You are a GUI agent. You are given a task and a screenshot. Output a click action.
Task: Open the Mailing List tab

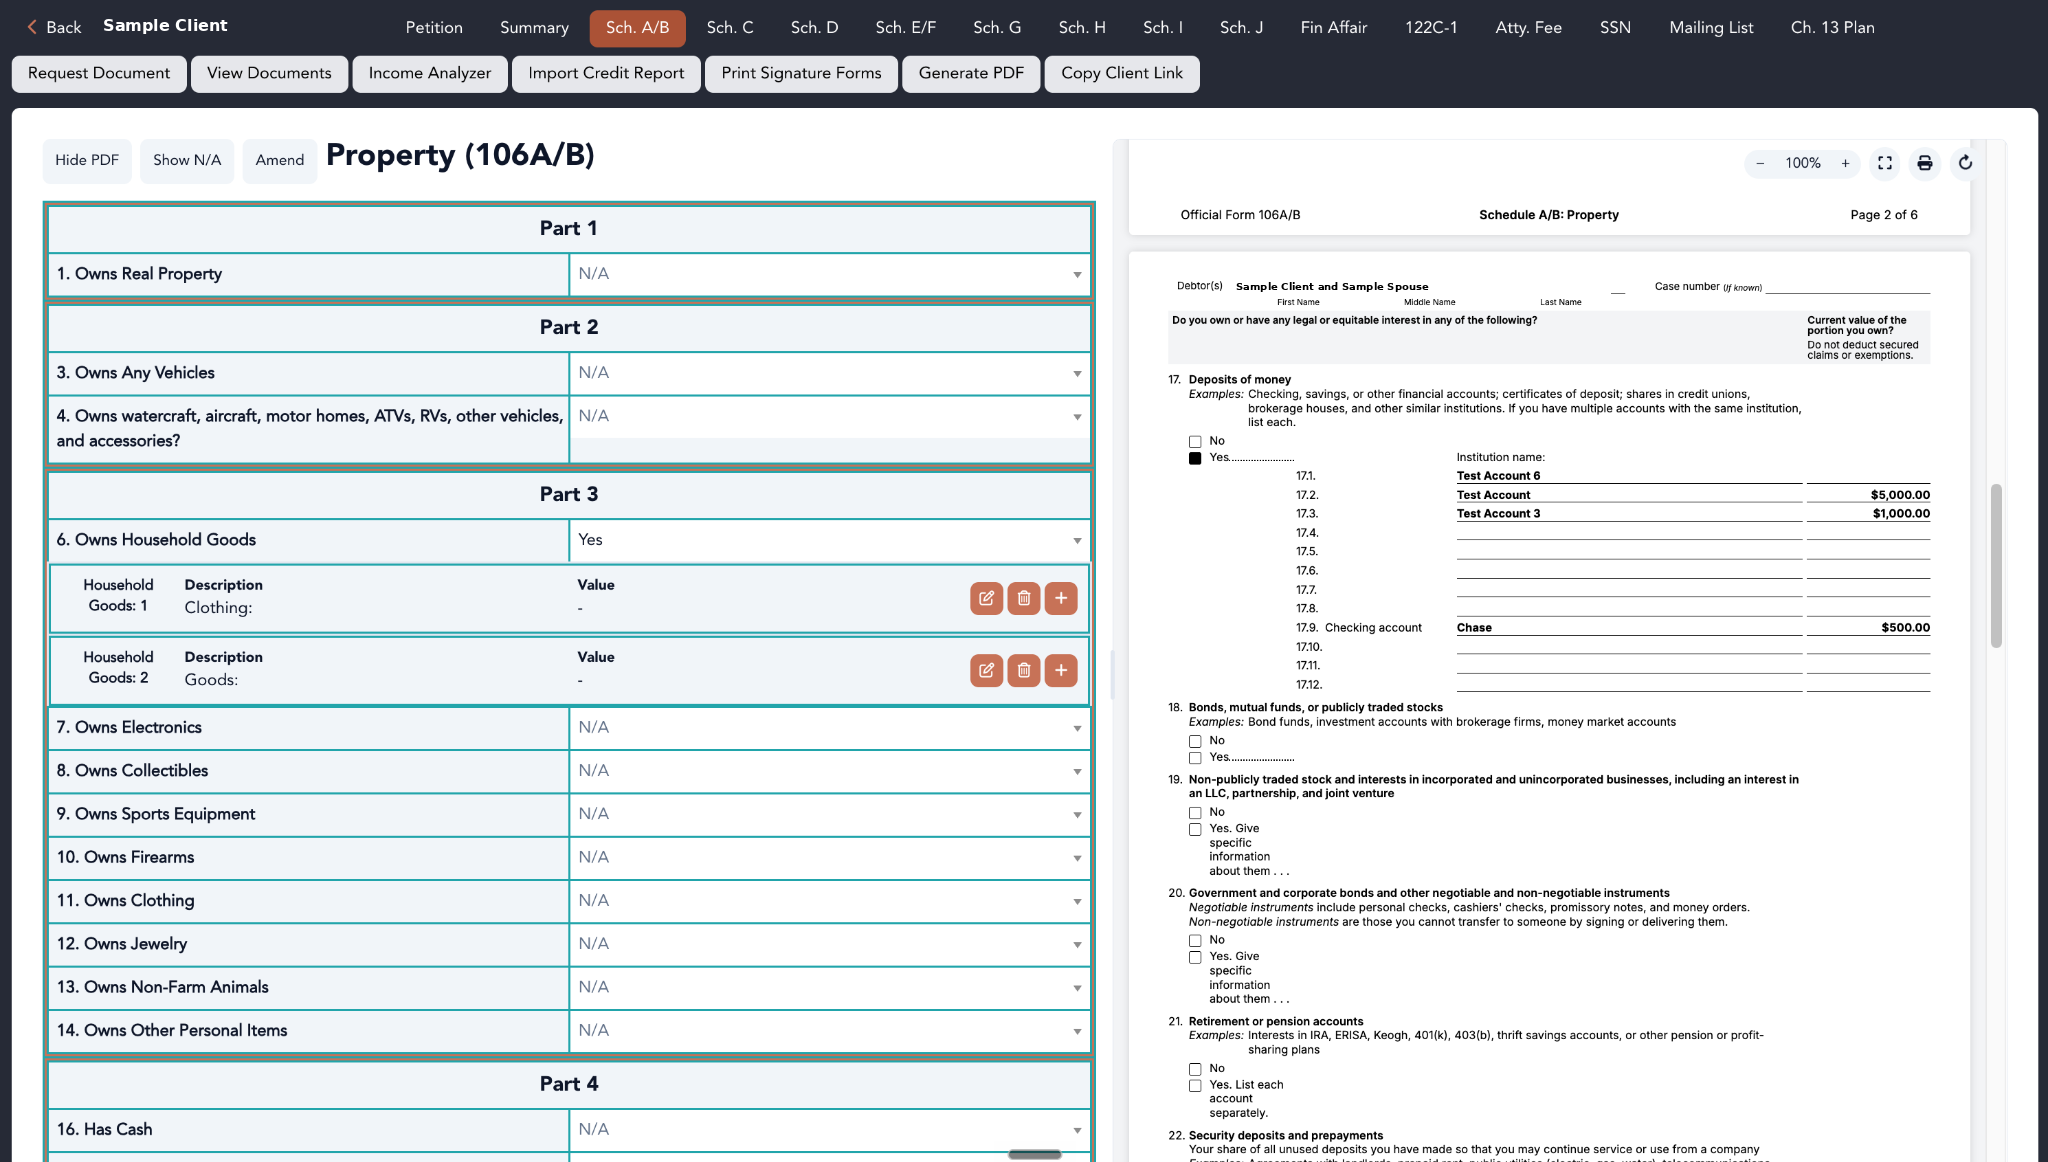[1711, 28]
